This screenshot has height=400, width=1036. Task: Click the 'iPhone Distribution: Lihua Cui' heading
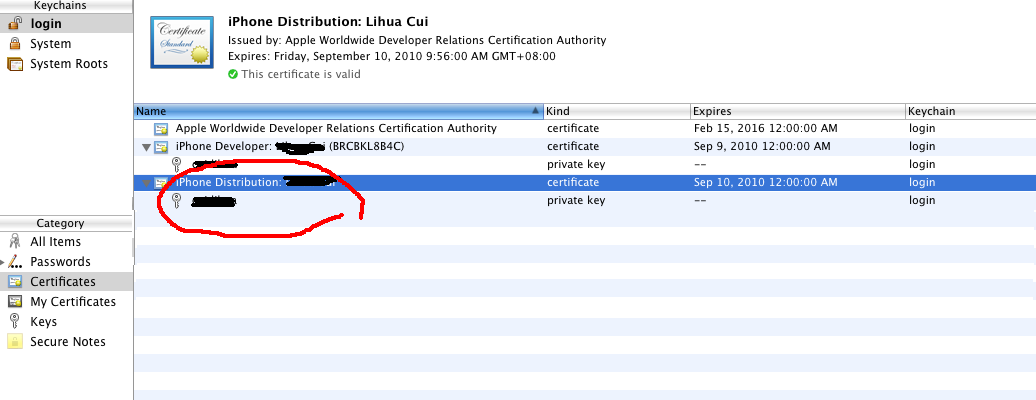click(328, 22)
